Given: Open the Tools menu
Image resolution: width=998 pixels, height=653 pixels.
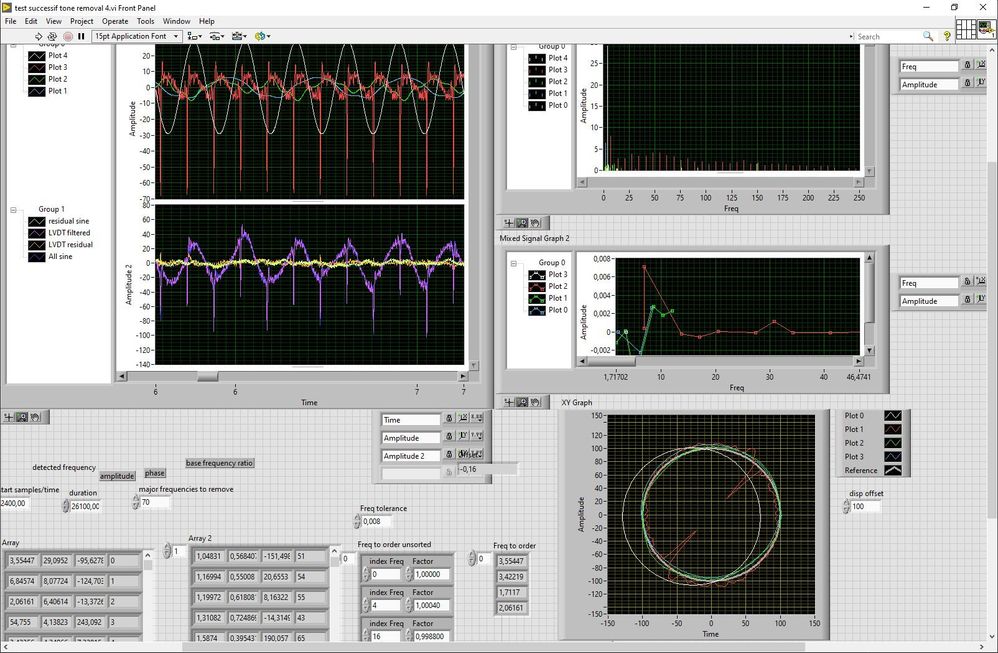Looking at the screenshot, I should [146, 21].
